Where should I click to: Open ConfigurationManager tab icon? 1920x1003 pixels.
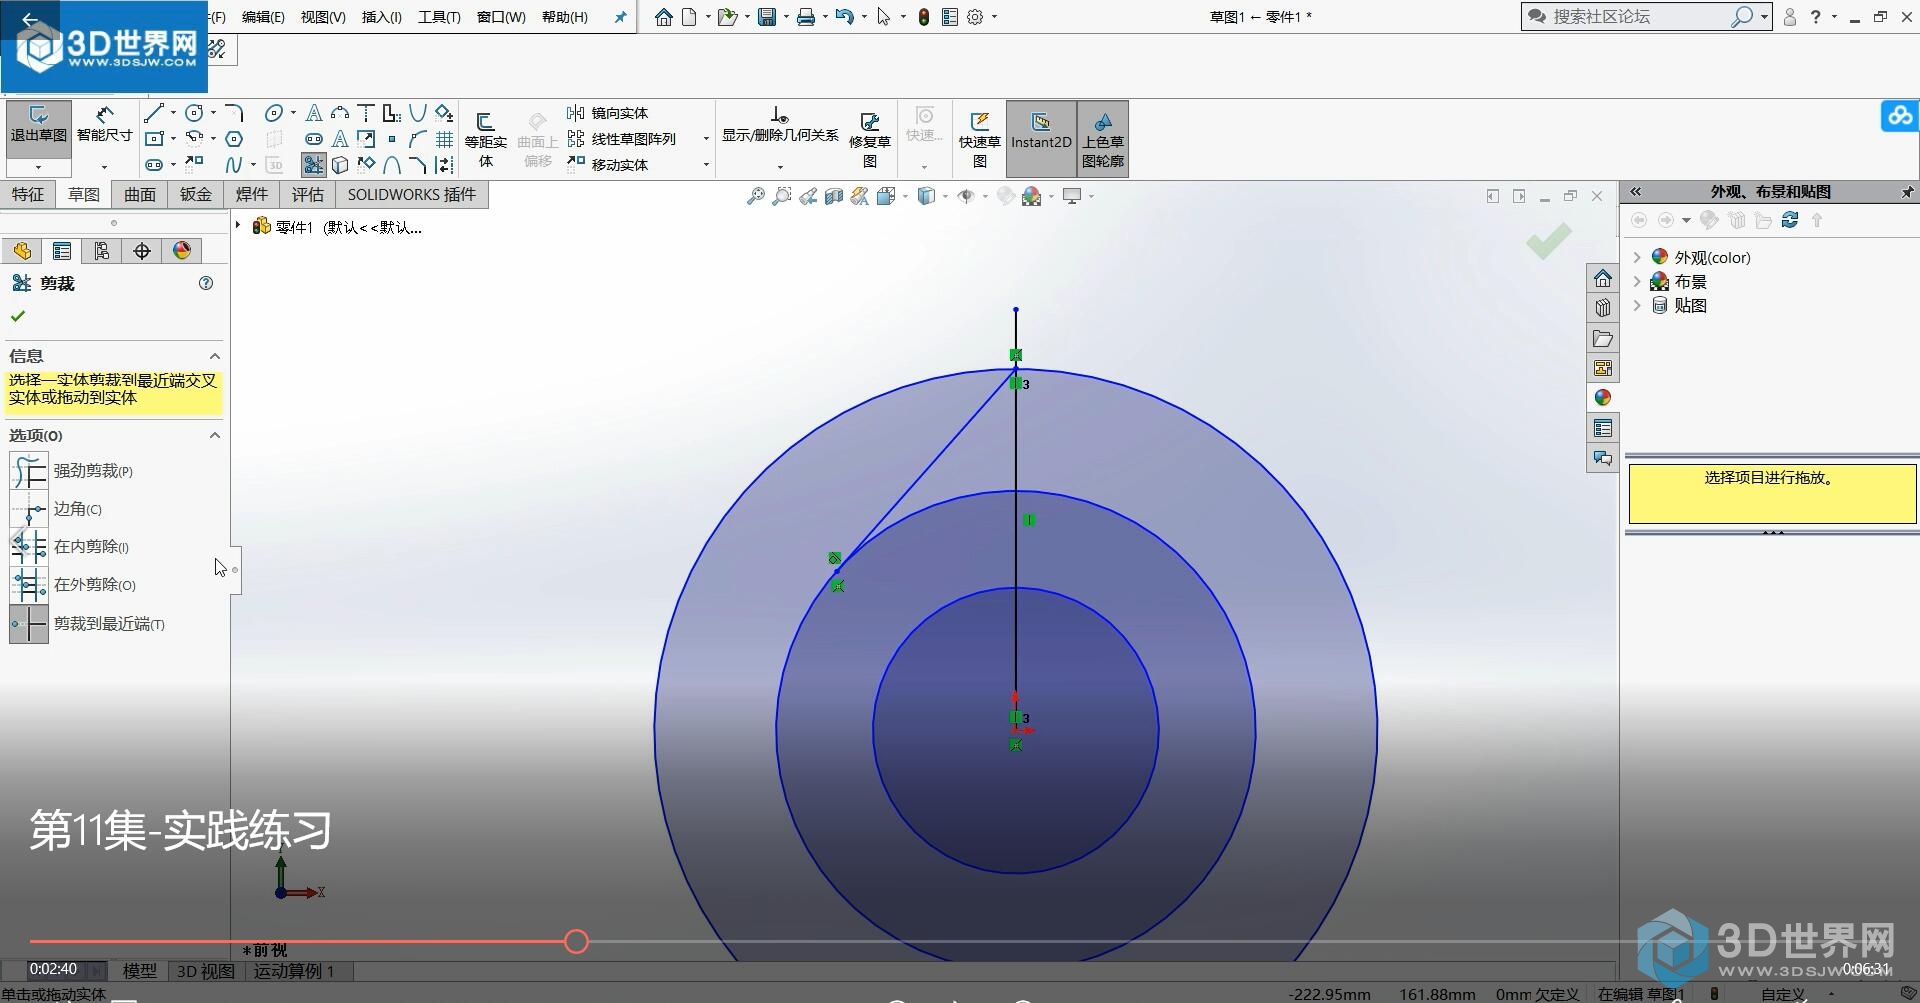[101, 250]
